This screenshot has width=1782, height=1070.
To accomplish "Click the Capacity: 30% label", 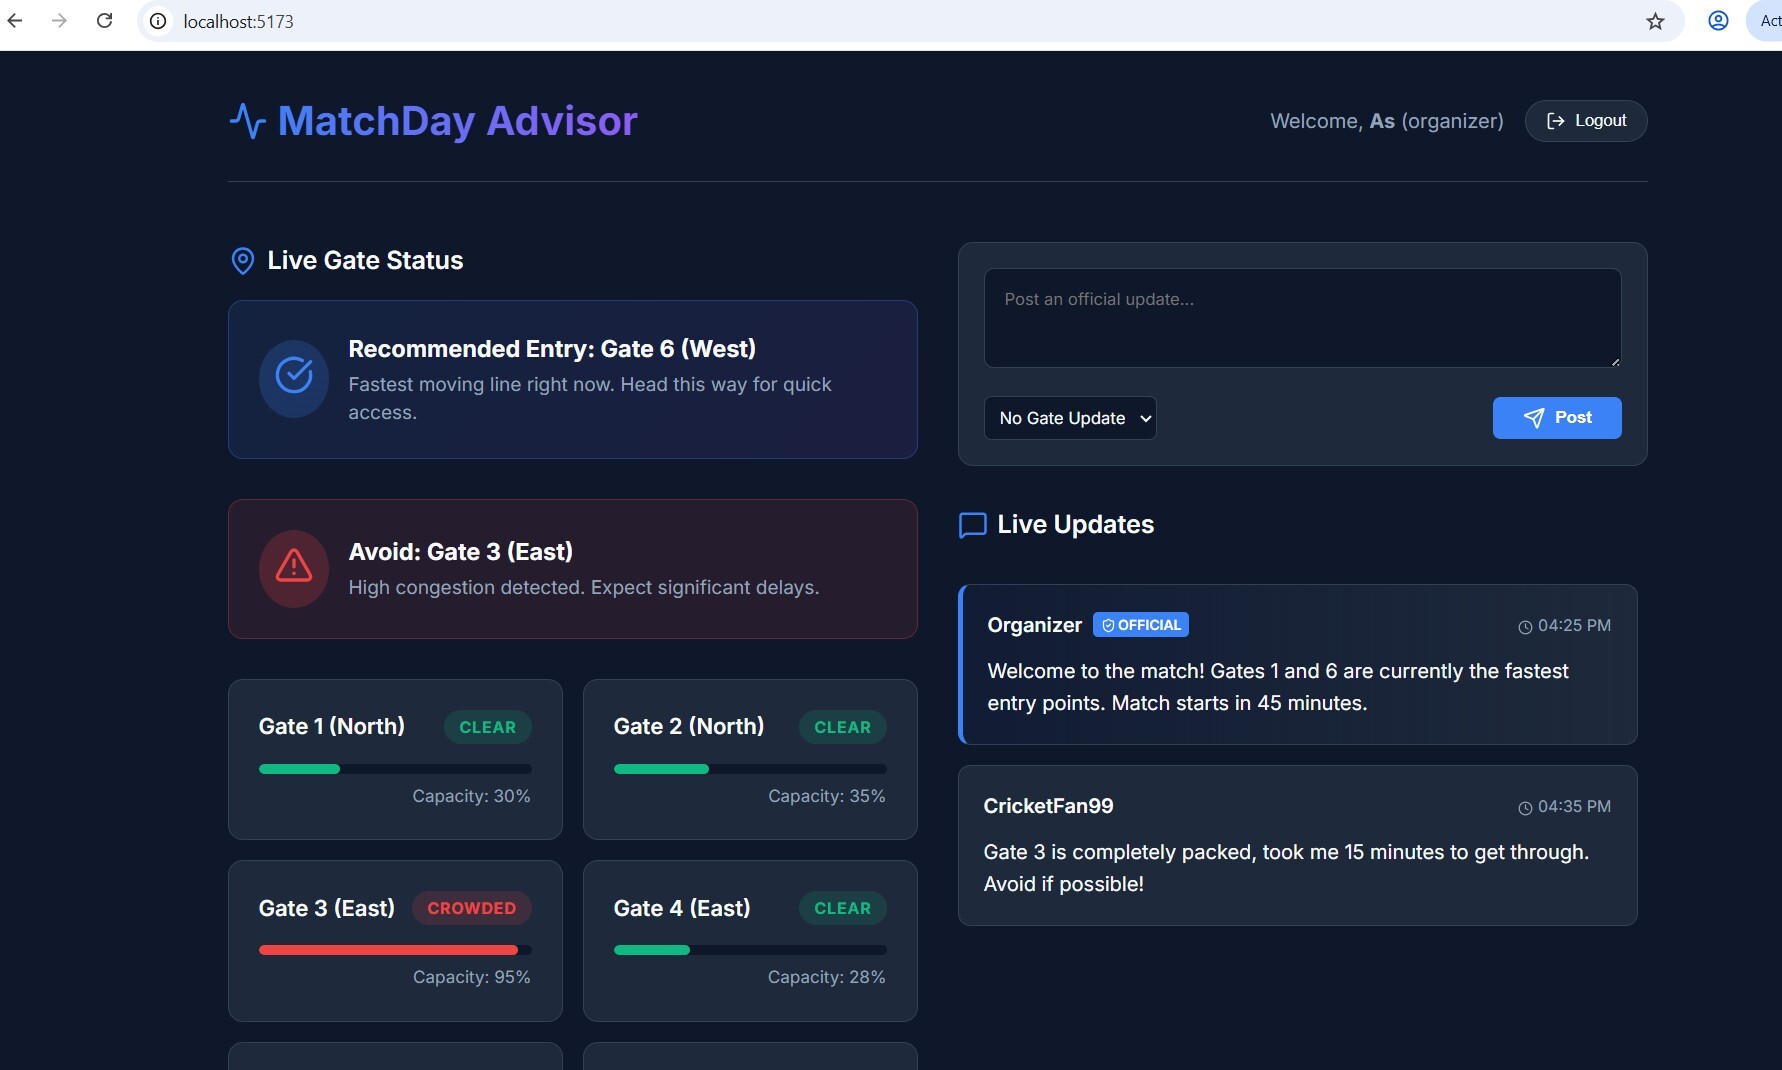I will pos(471,796).
